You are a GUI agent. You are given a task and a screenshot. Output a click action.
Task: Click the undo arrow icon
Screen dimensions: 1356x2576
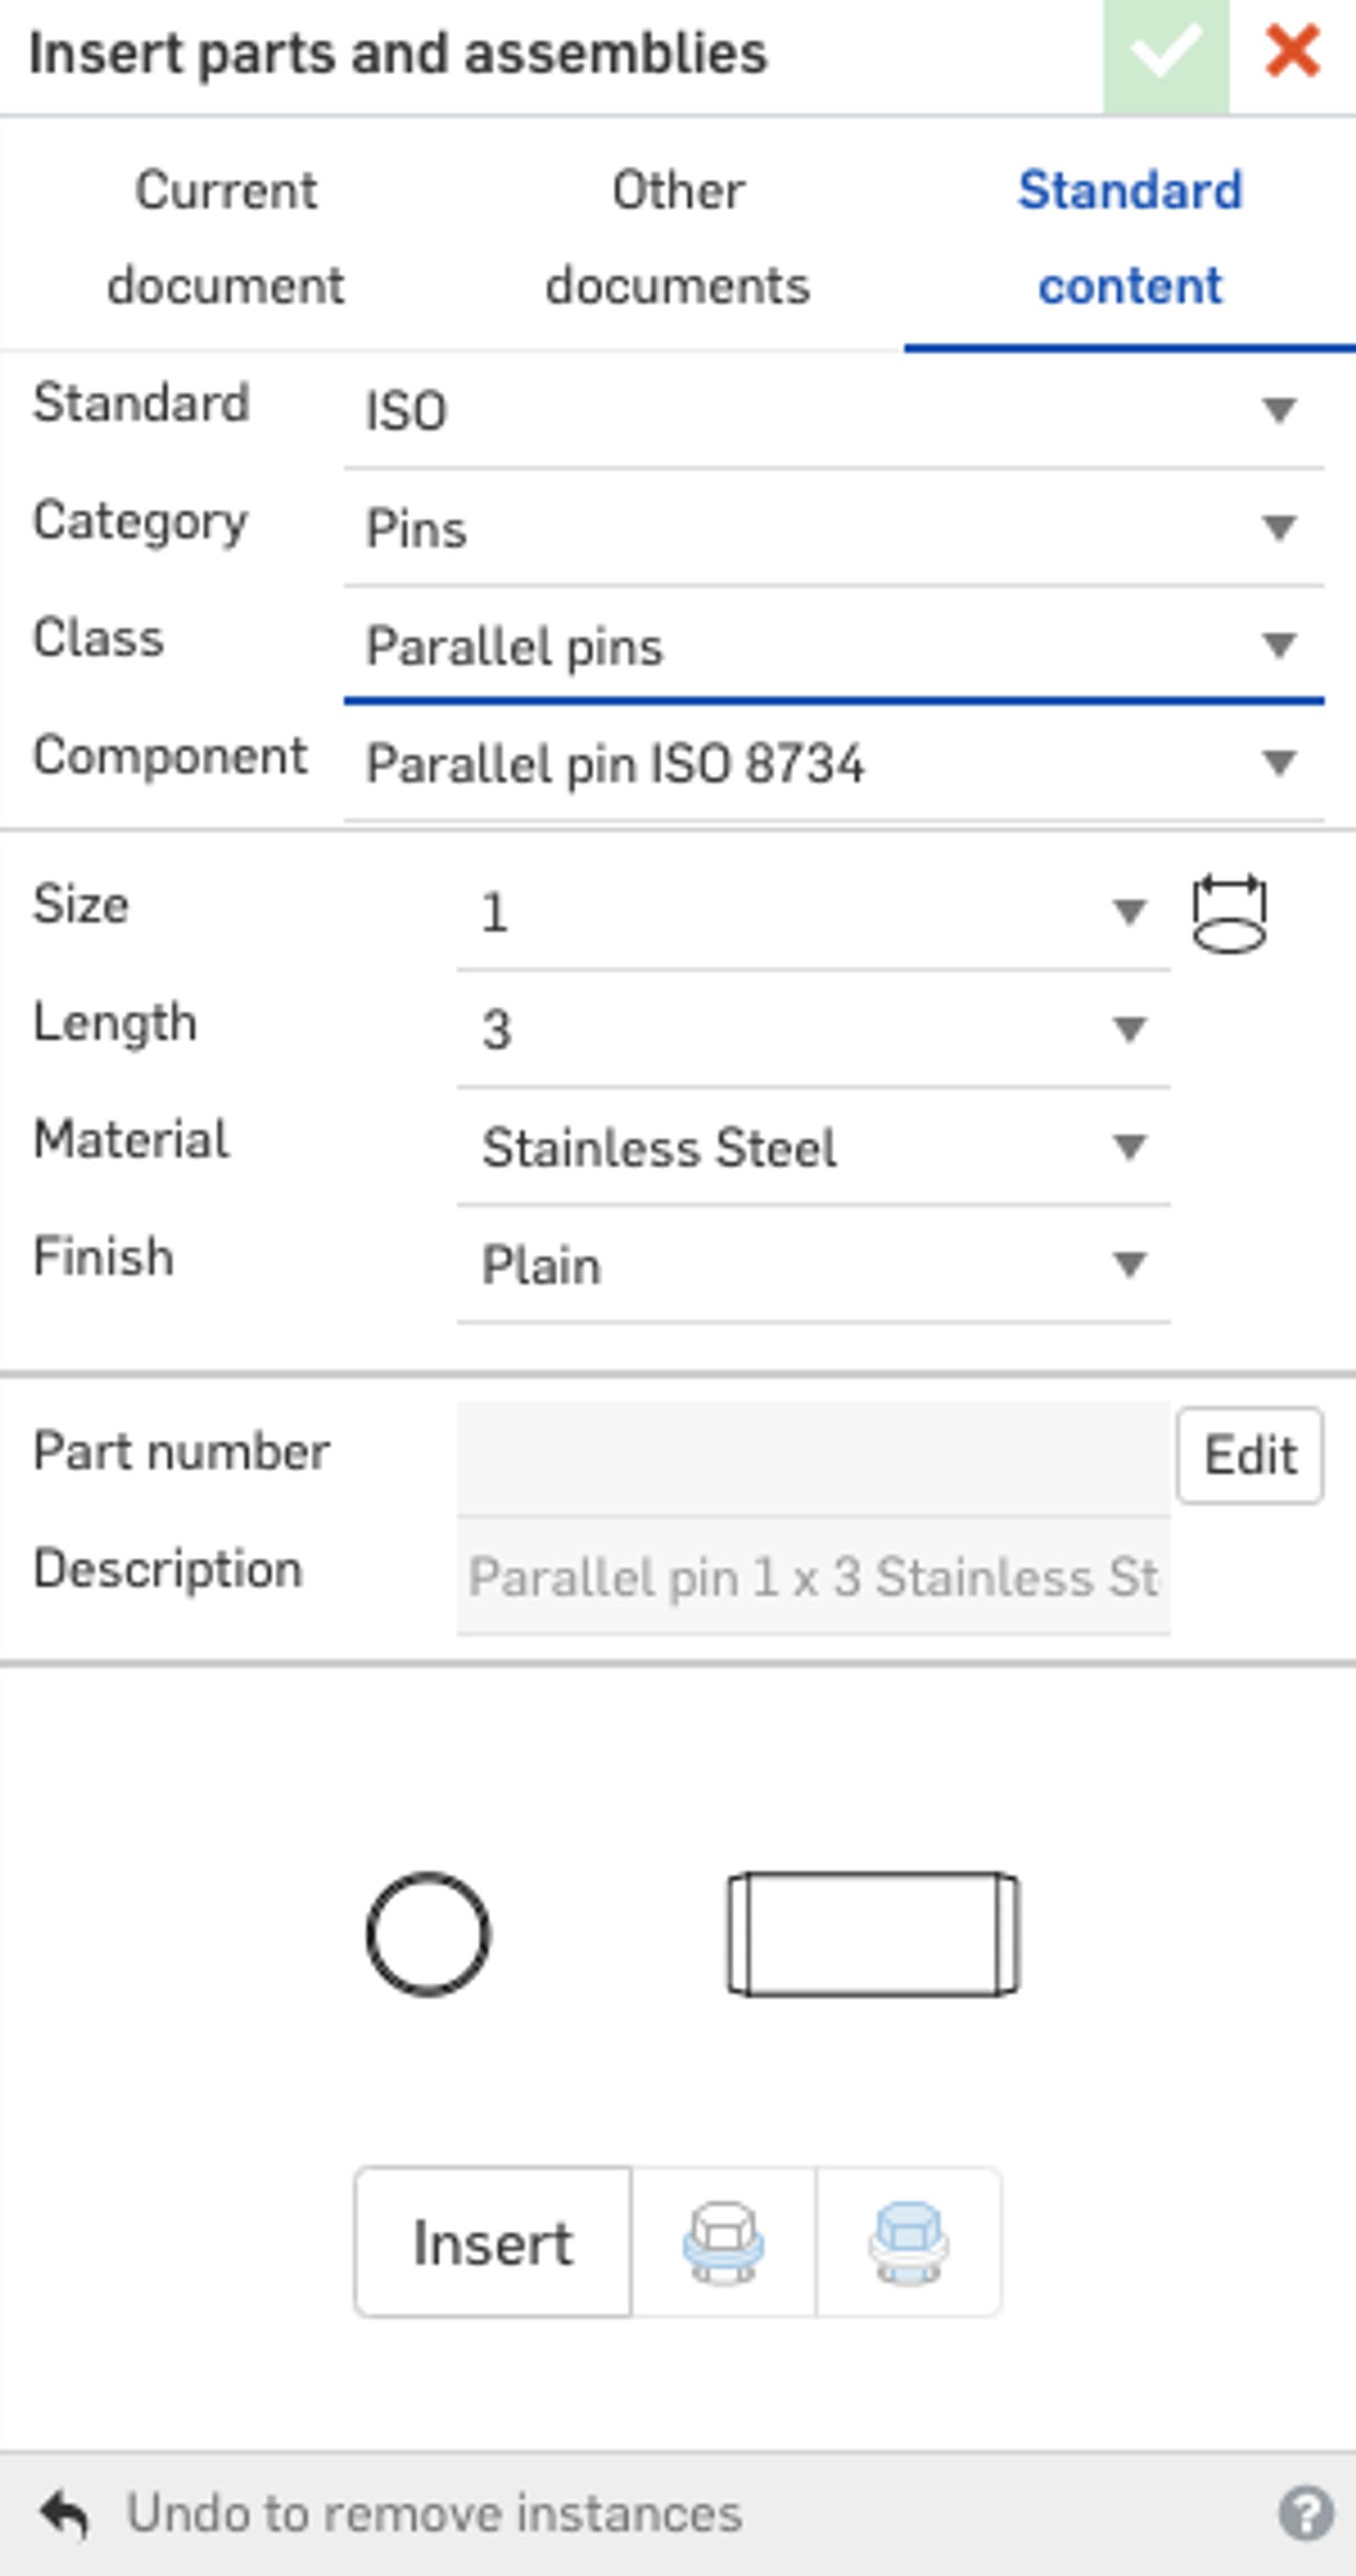64,2512
